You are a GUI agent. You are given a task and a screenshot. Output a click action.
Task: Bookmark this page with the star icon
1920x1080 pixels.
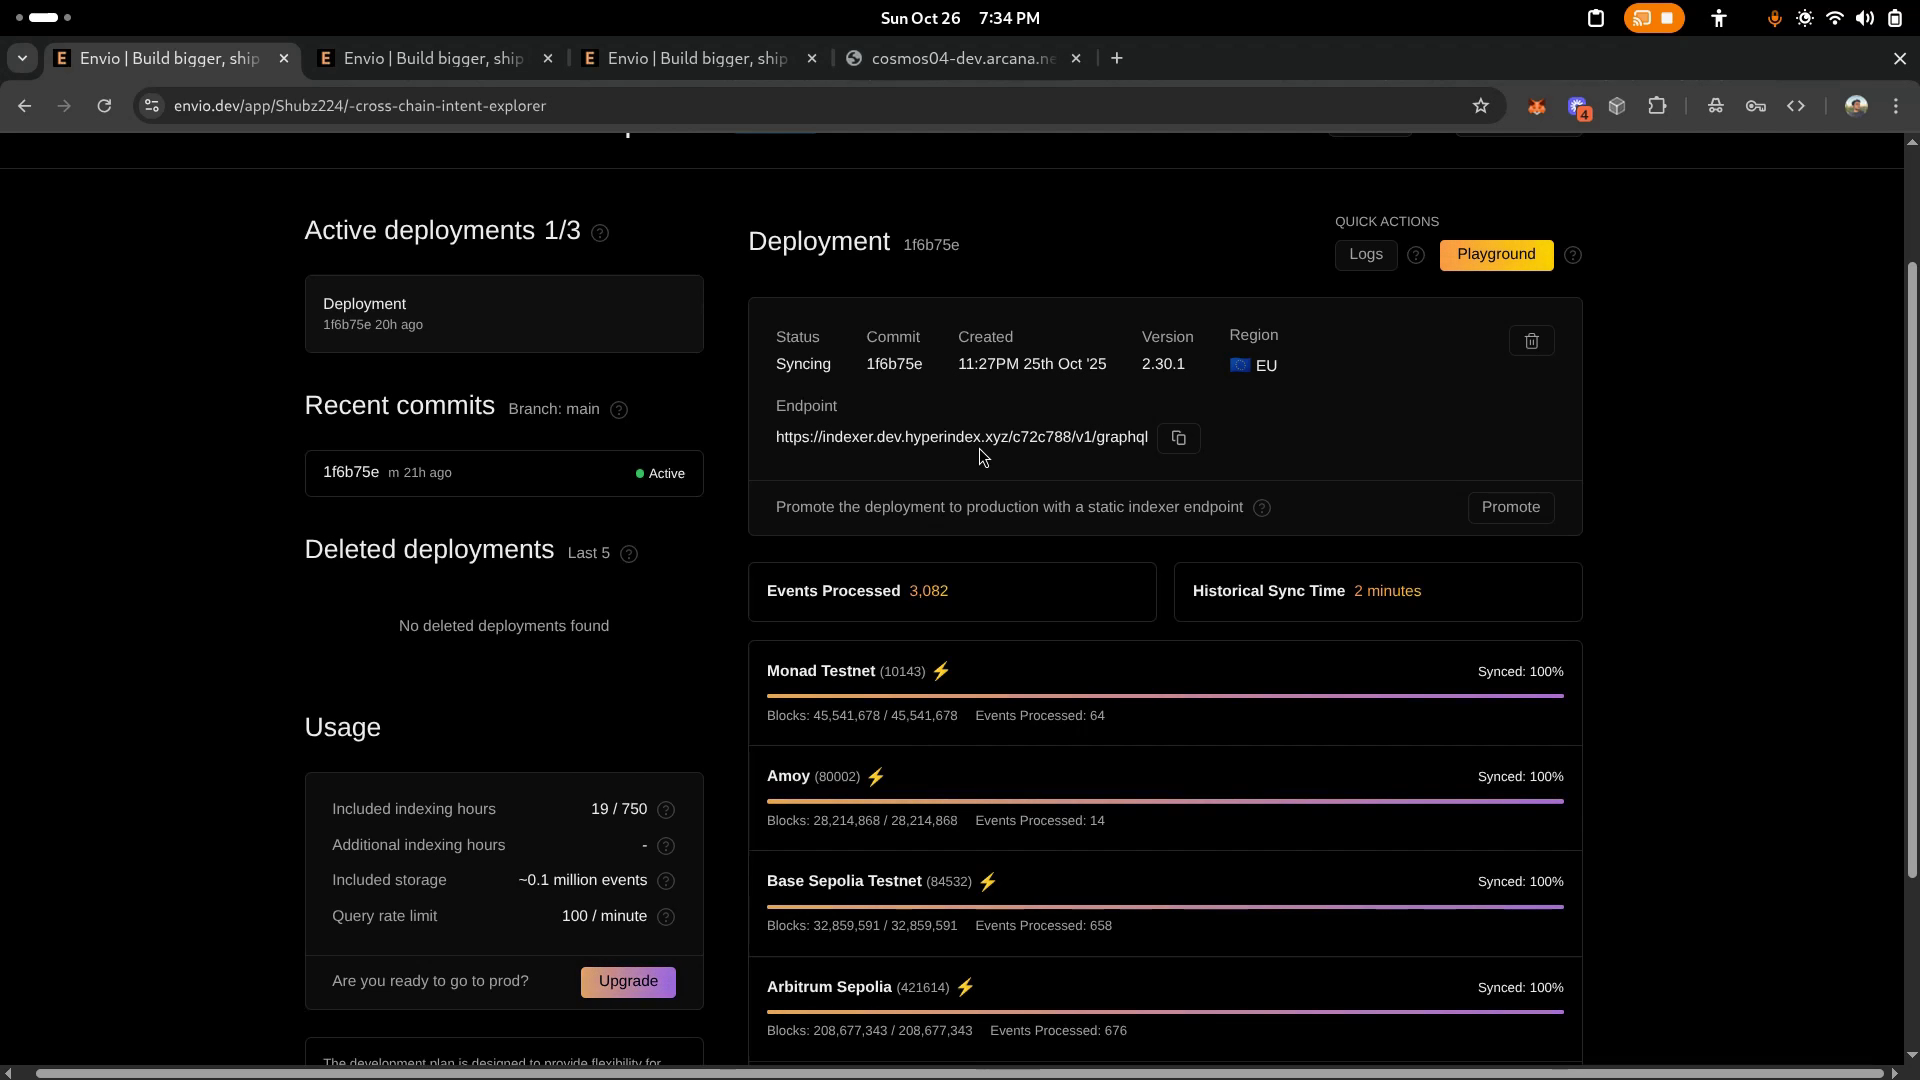coord(1481,106)
